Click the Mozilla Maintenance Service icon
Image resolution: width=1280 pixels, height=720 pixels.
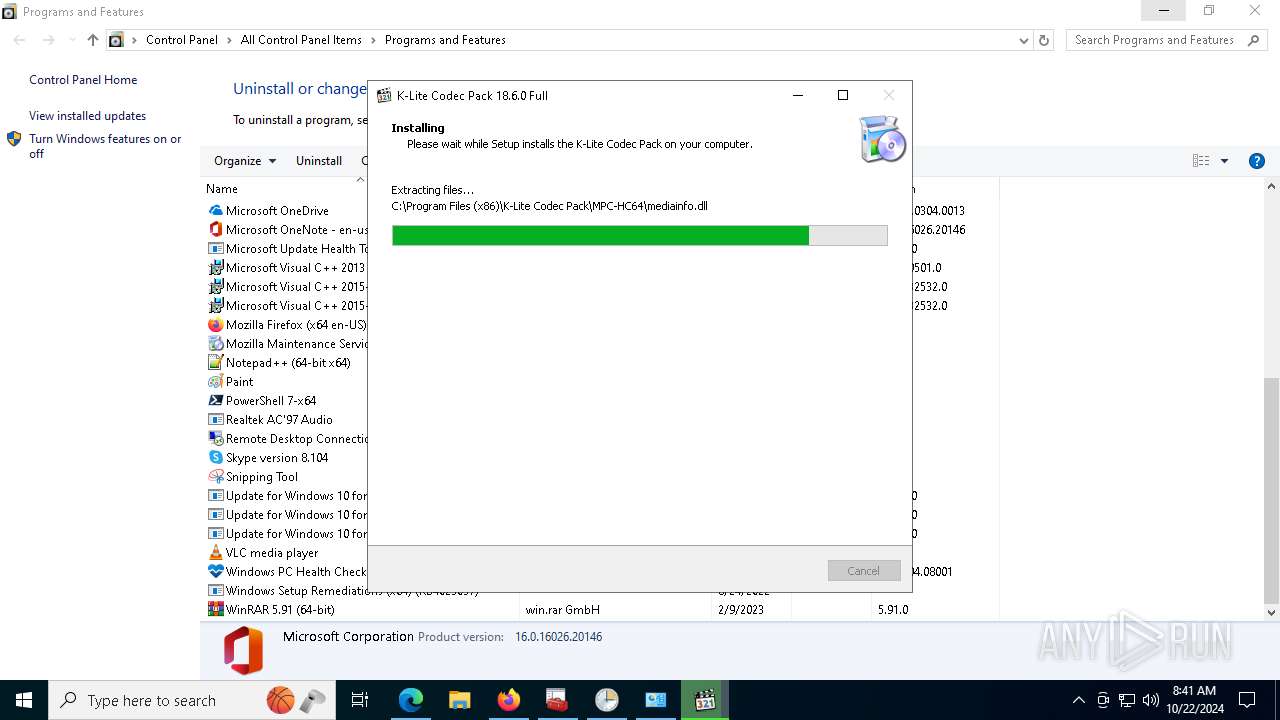click(x=215, y=343)
